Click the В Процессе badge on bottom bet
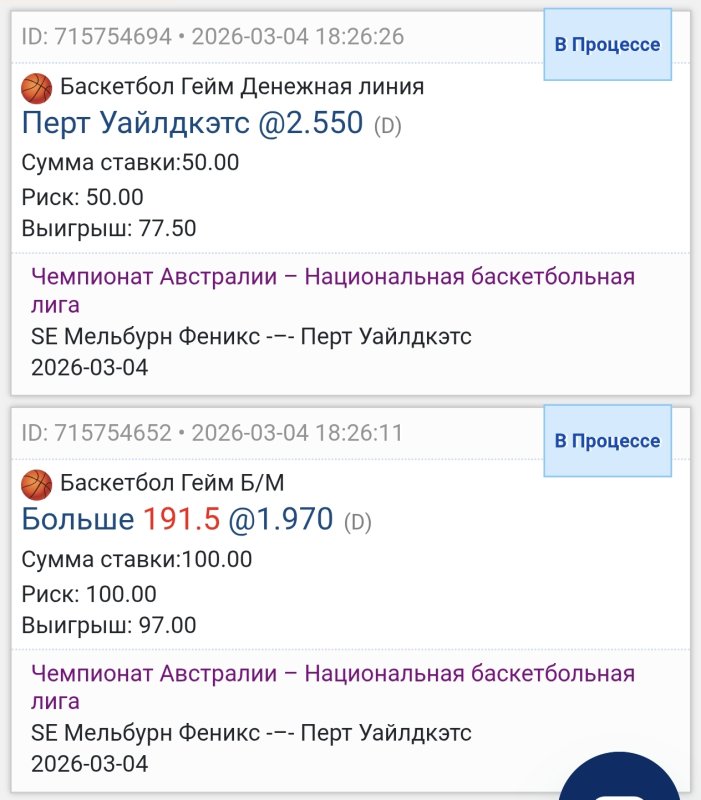701x800 pixels. (606, 438)
